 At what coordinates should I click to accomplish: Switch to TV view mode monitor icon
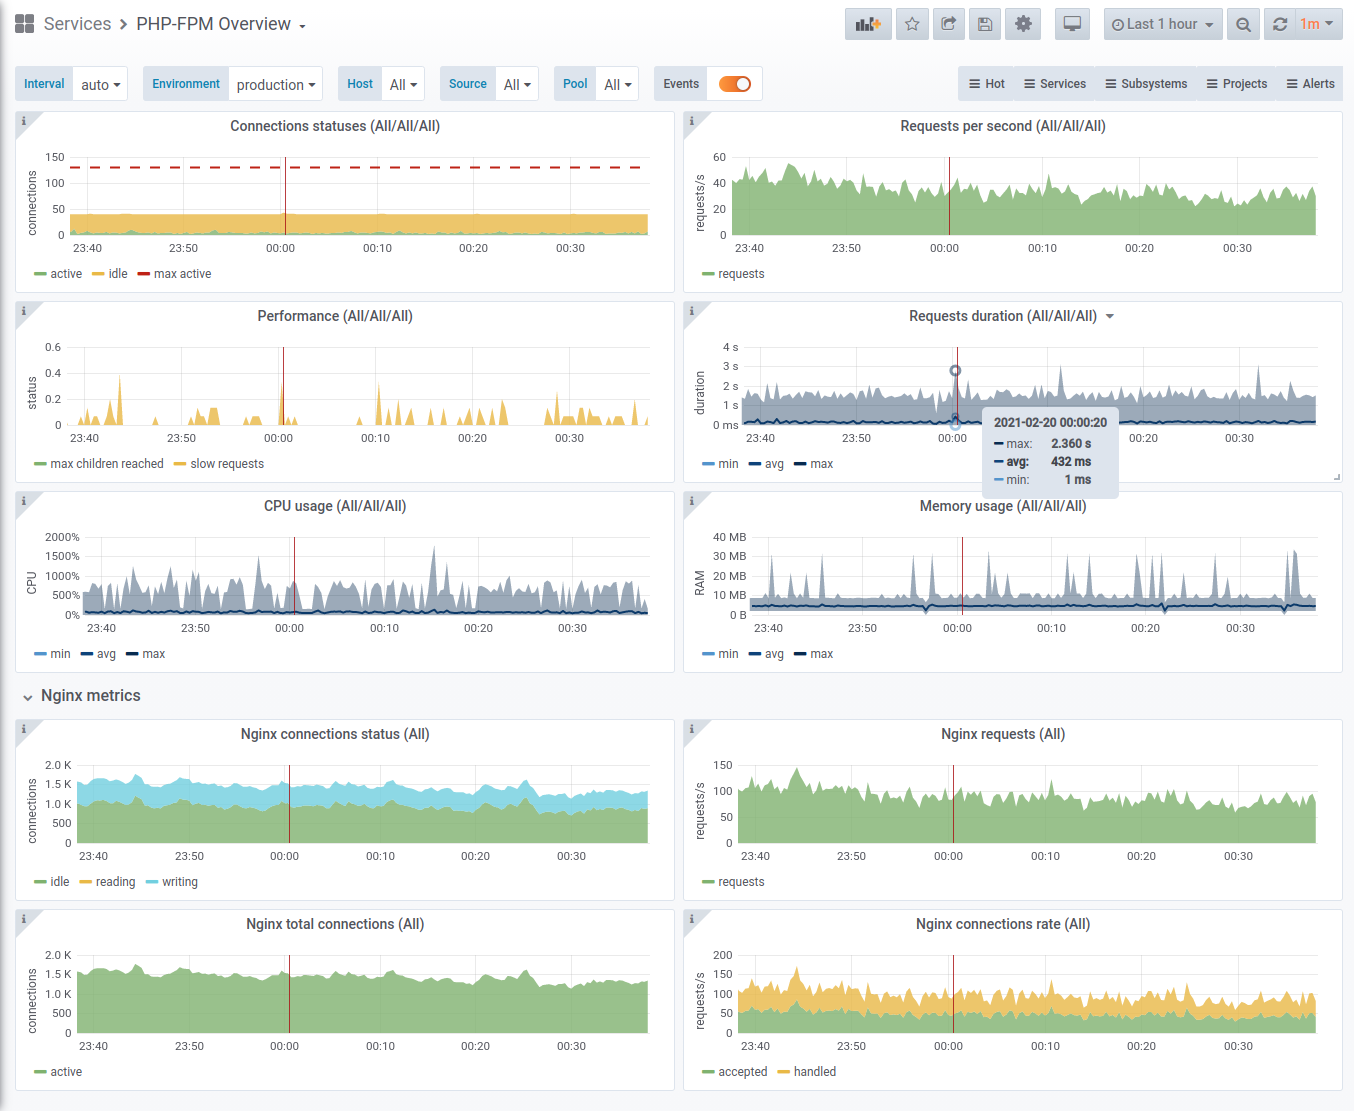click(x=1072, y=24)
